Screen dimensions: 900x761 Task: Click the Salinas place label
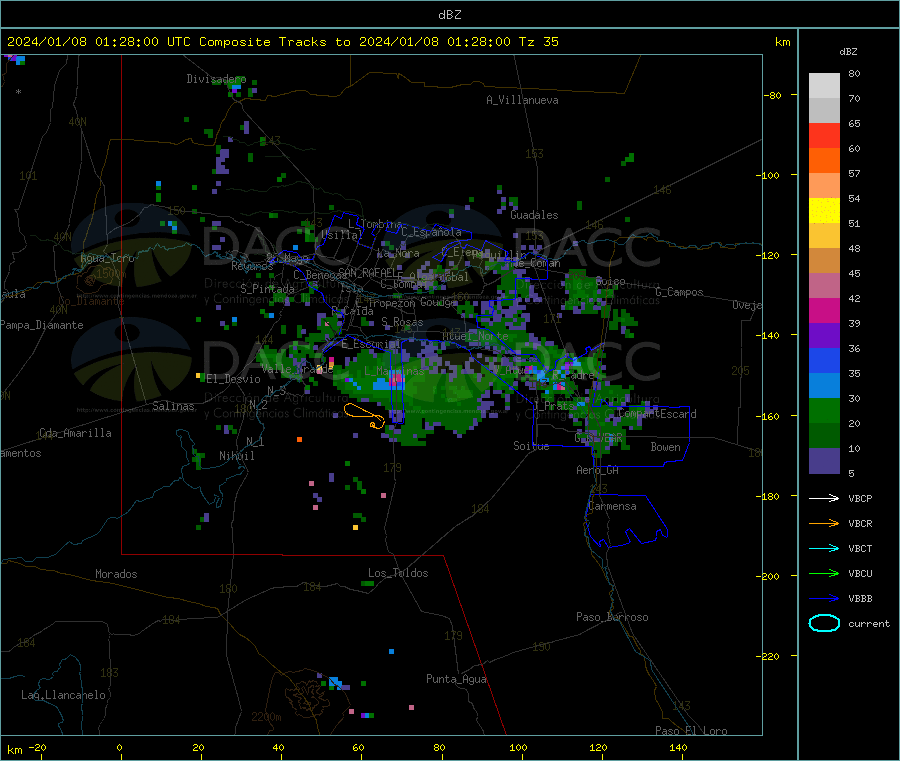[173, 406]
